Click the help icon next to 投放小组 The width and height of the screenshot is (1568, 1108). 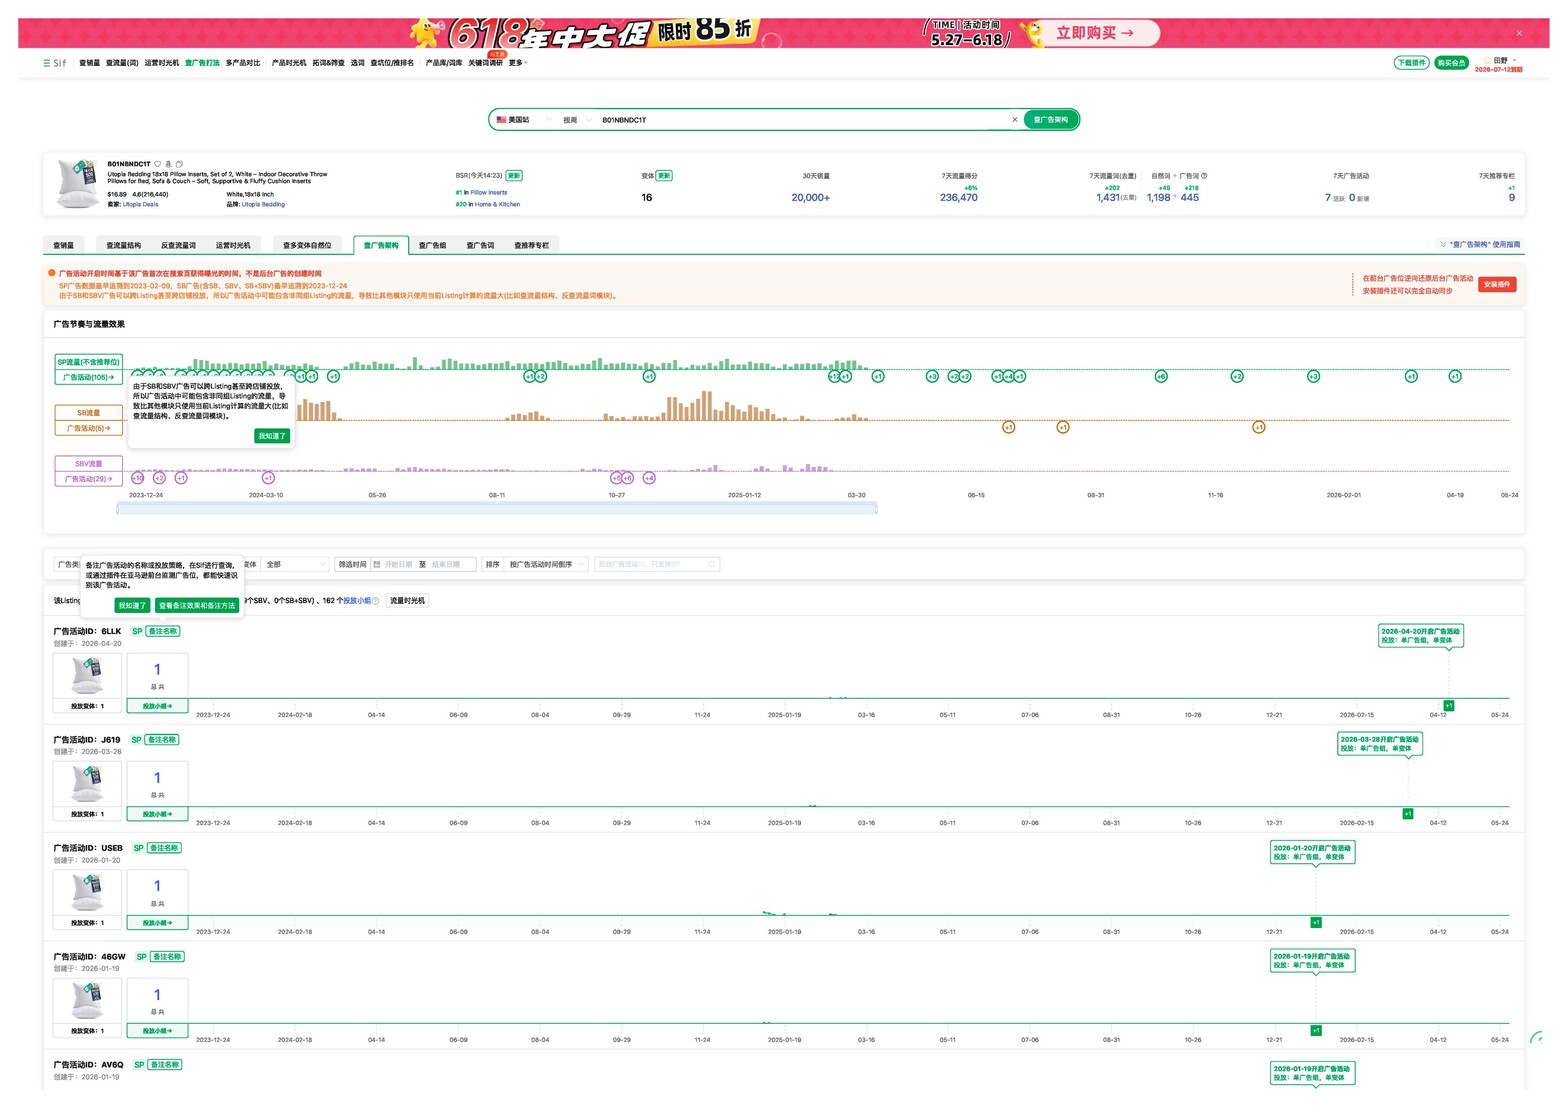click(375, 601)
